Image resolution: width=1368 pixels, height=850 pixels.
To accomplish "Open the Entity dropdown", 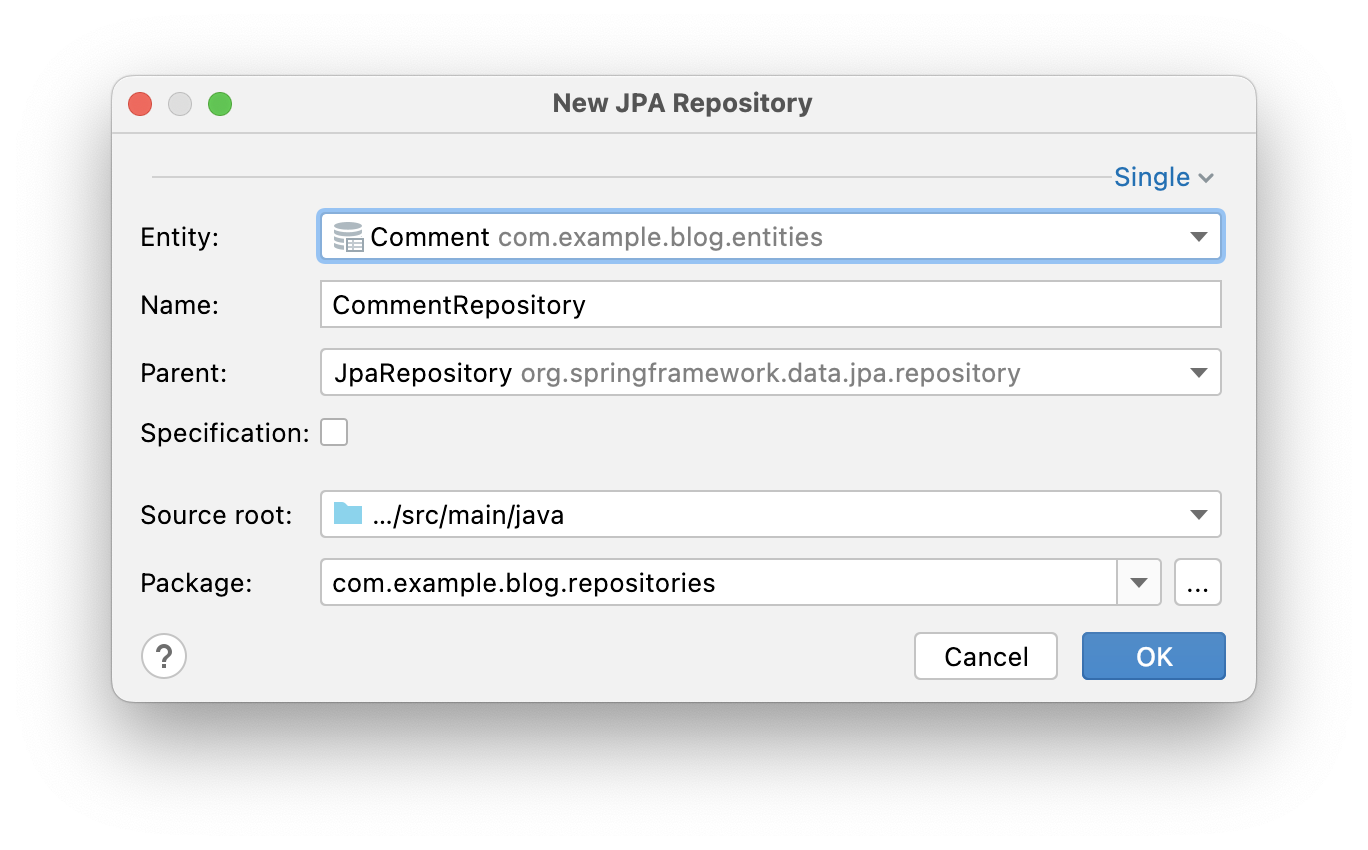I will 1199,237.
